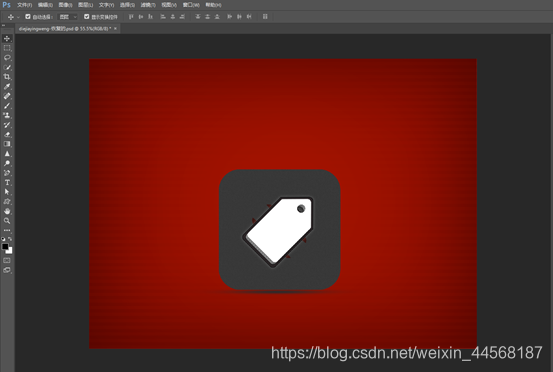Select the Eyedropper tool
The width and height of the screenshot is (553, 372).
(7, 86)
